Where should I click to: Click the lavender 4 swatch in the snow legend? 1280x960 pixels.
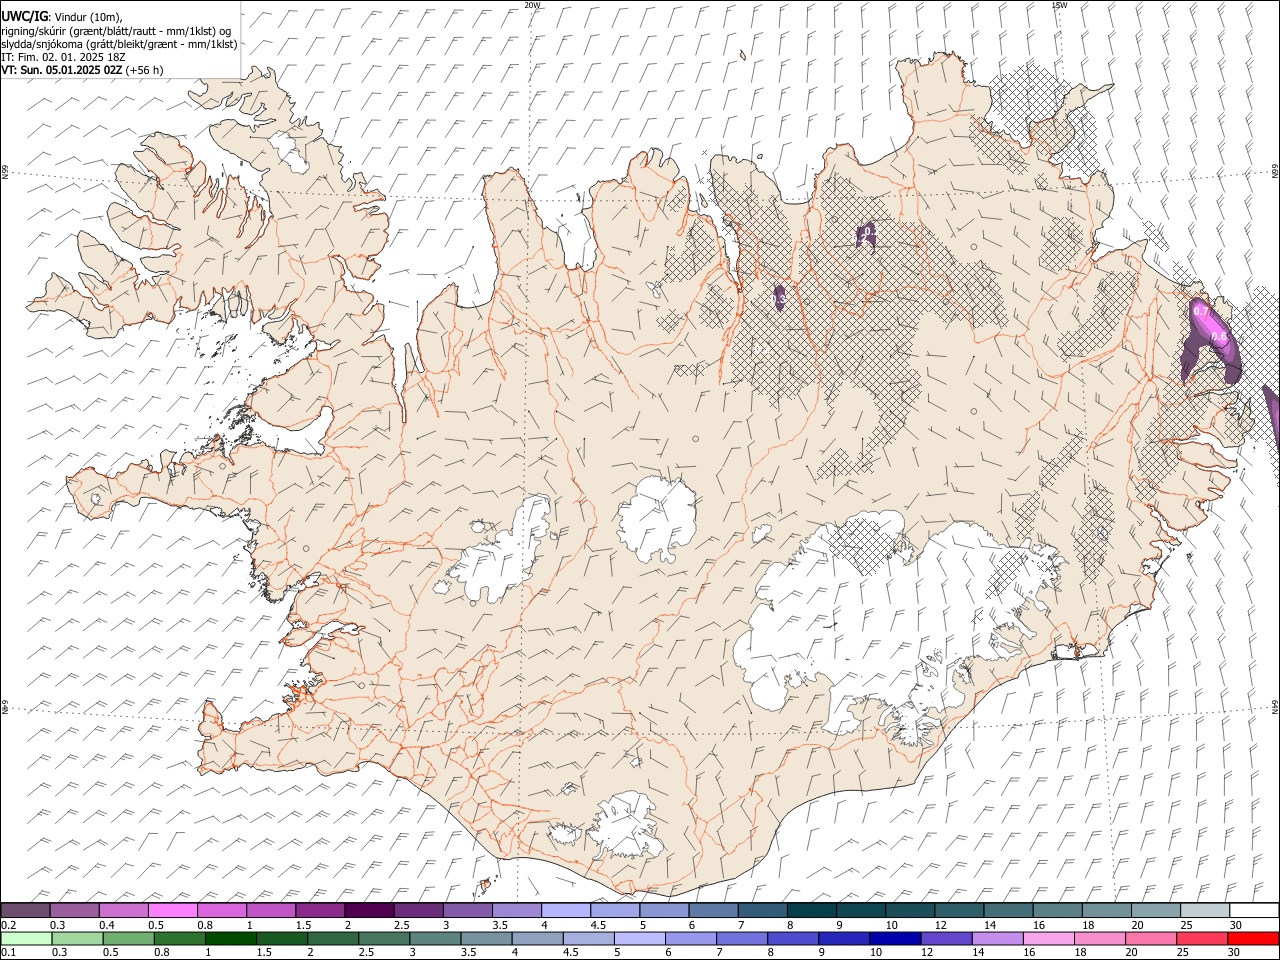tap(566, 911)
